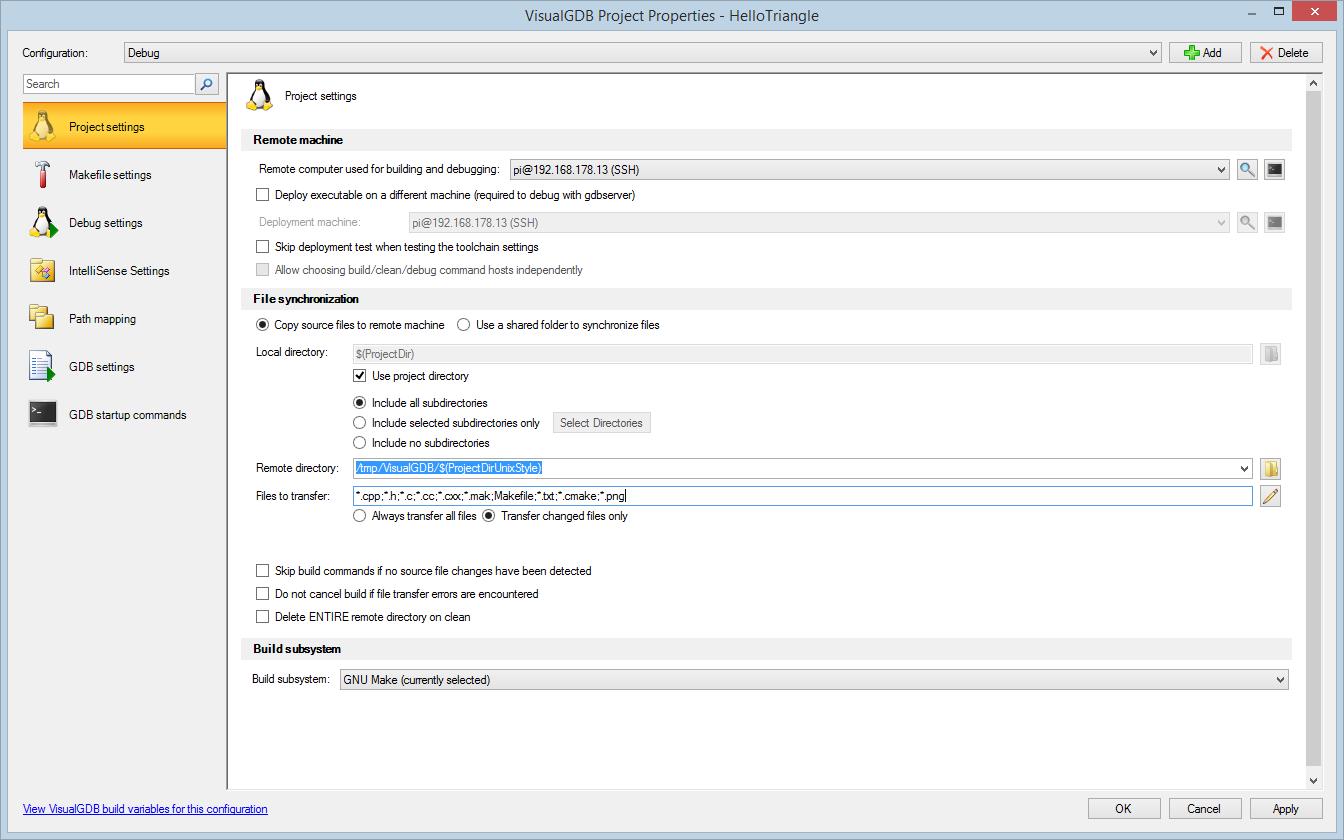This screenshot has width=1344, height=840.
Task: Click the settings Search input field
Action: pyautogui.click(x=109, y=84)
